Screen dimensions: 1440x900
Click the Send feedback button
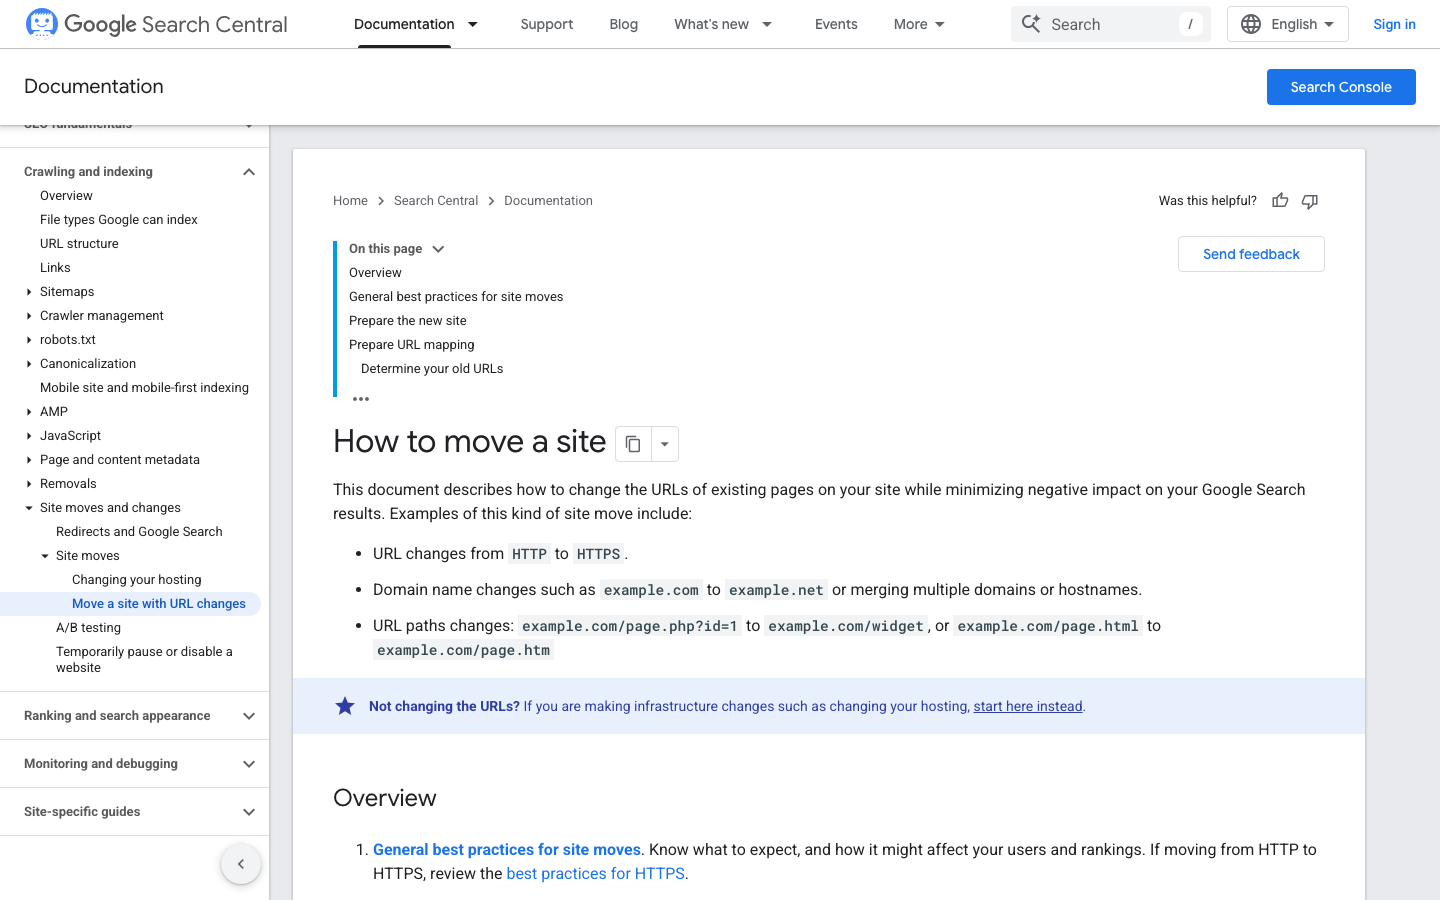pos(1251,254)
